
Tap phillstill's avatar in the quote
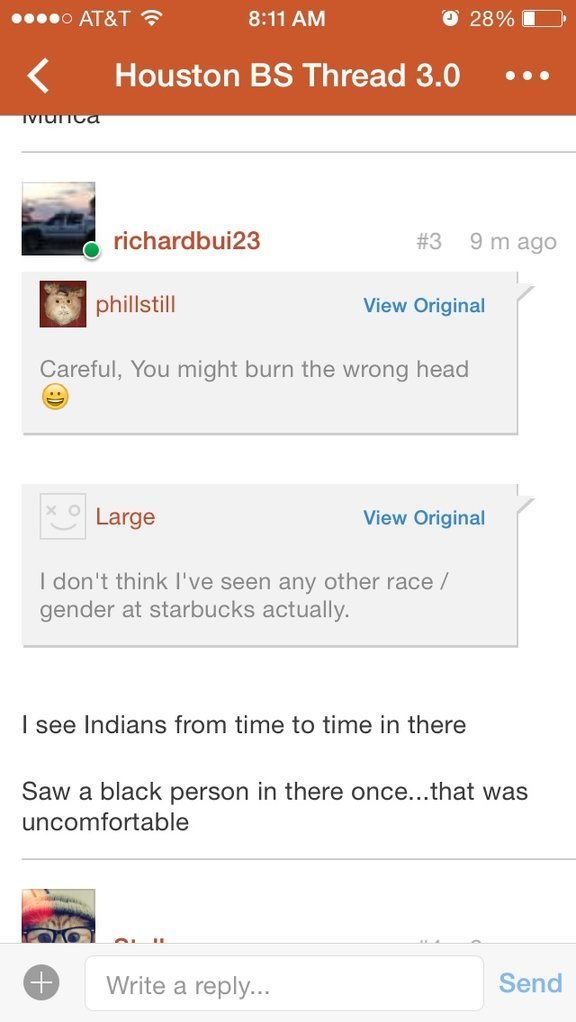[63, 304]
